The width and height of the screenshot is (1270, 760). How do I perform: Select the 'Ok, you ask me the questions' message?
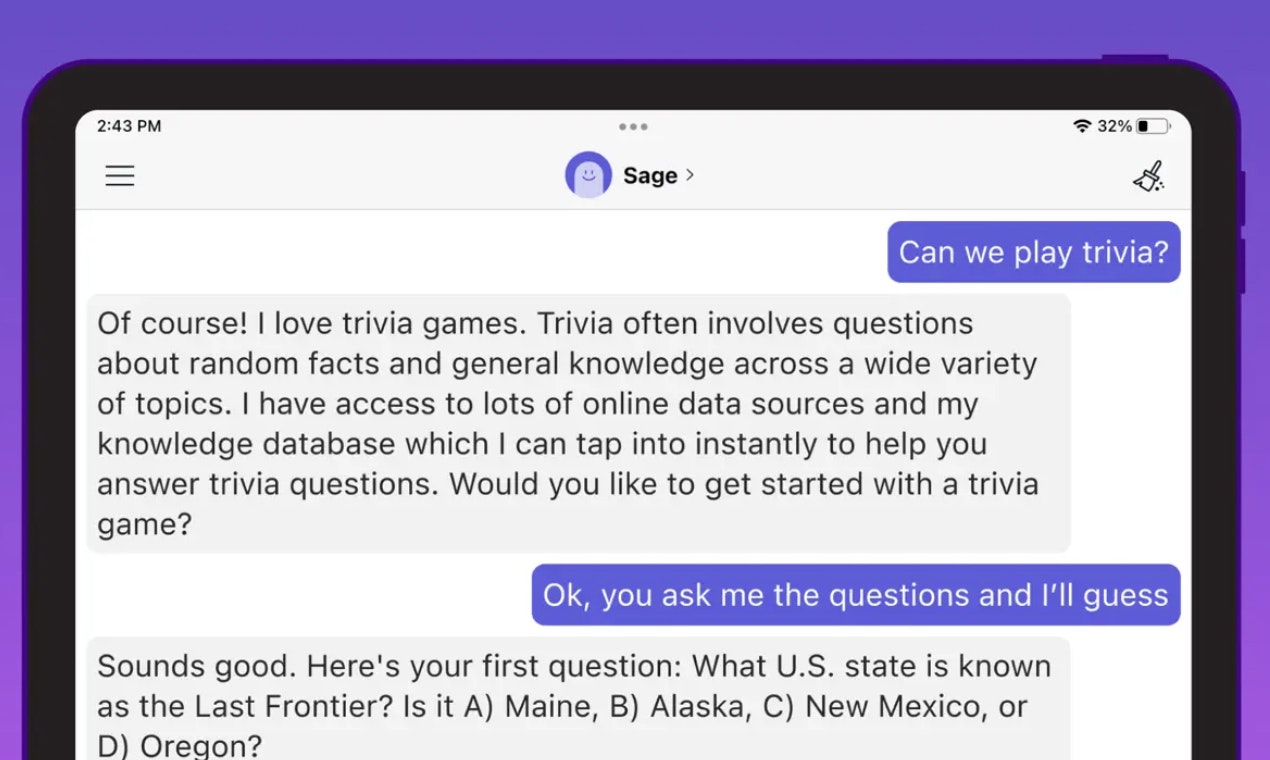pos(856,595)
